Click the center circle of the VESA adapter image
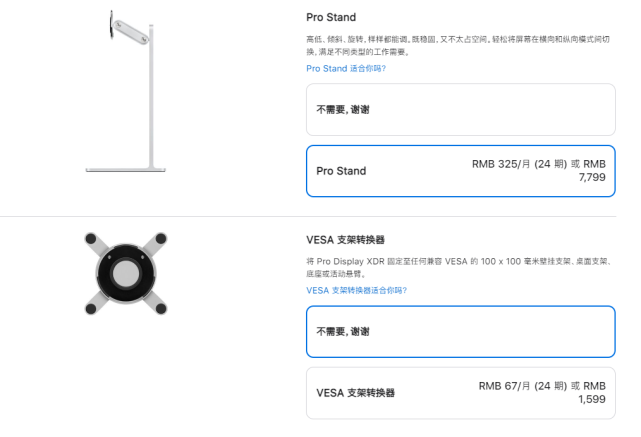The height and width of the screenshot is (437, 641). click(126, 273)
